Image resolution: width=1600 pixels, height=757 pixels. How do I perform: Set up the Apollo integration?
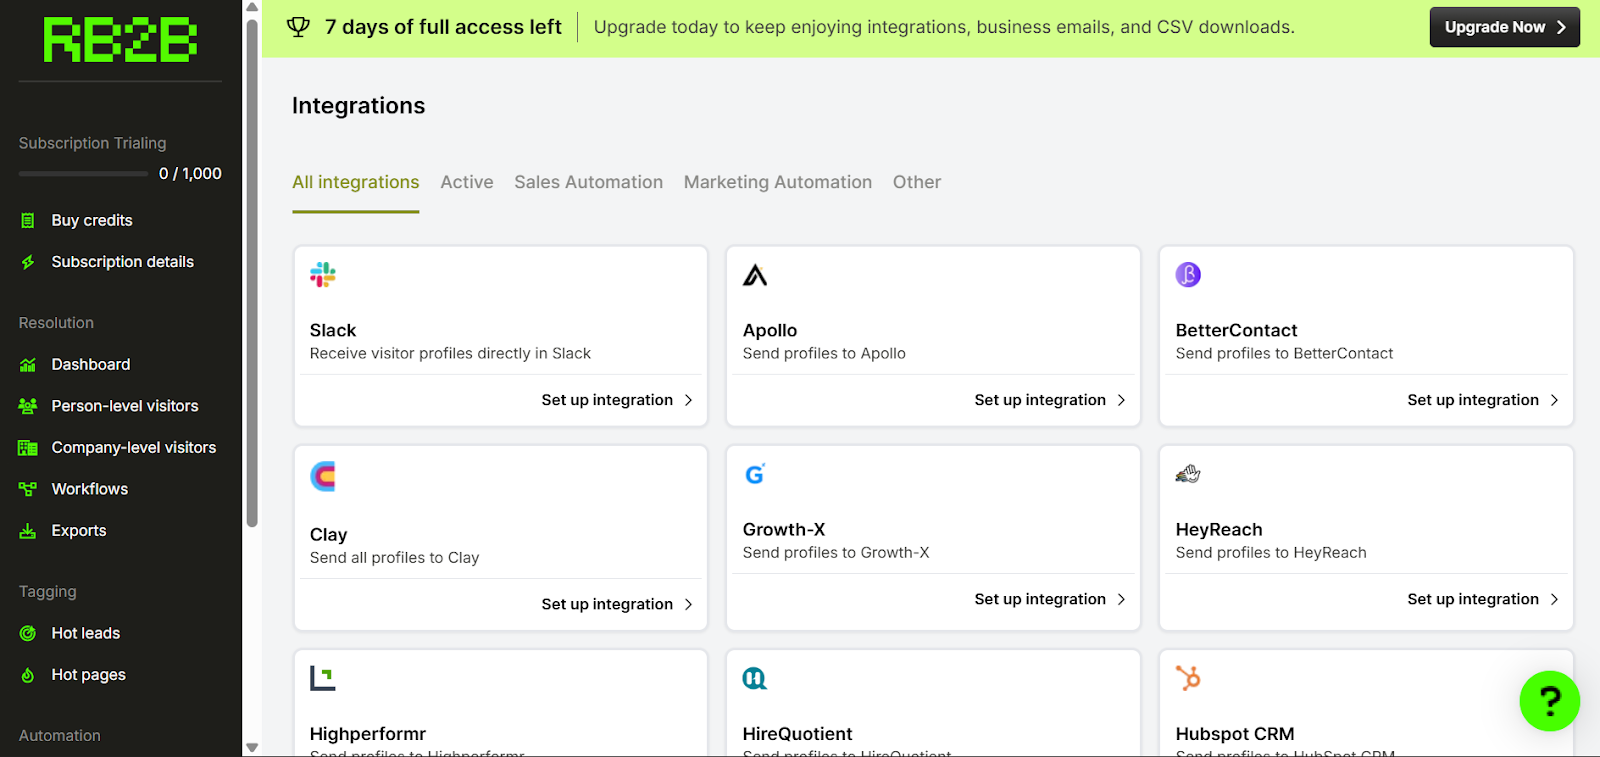point(1049,400)
